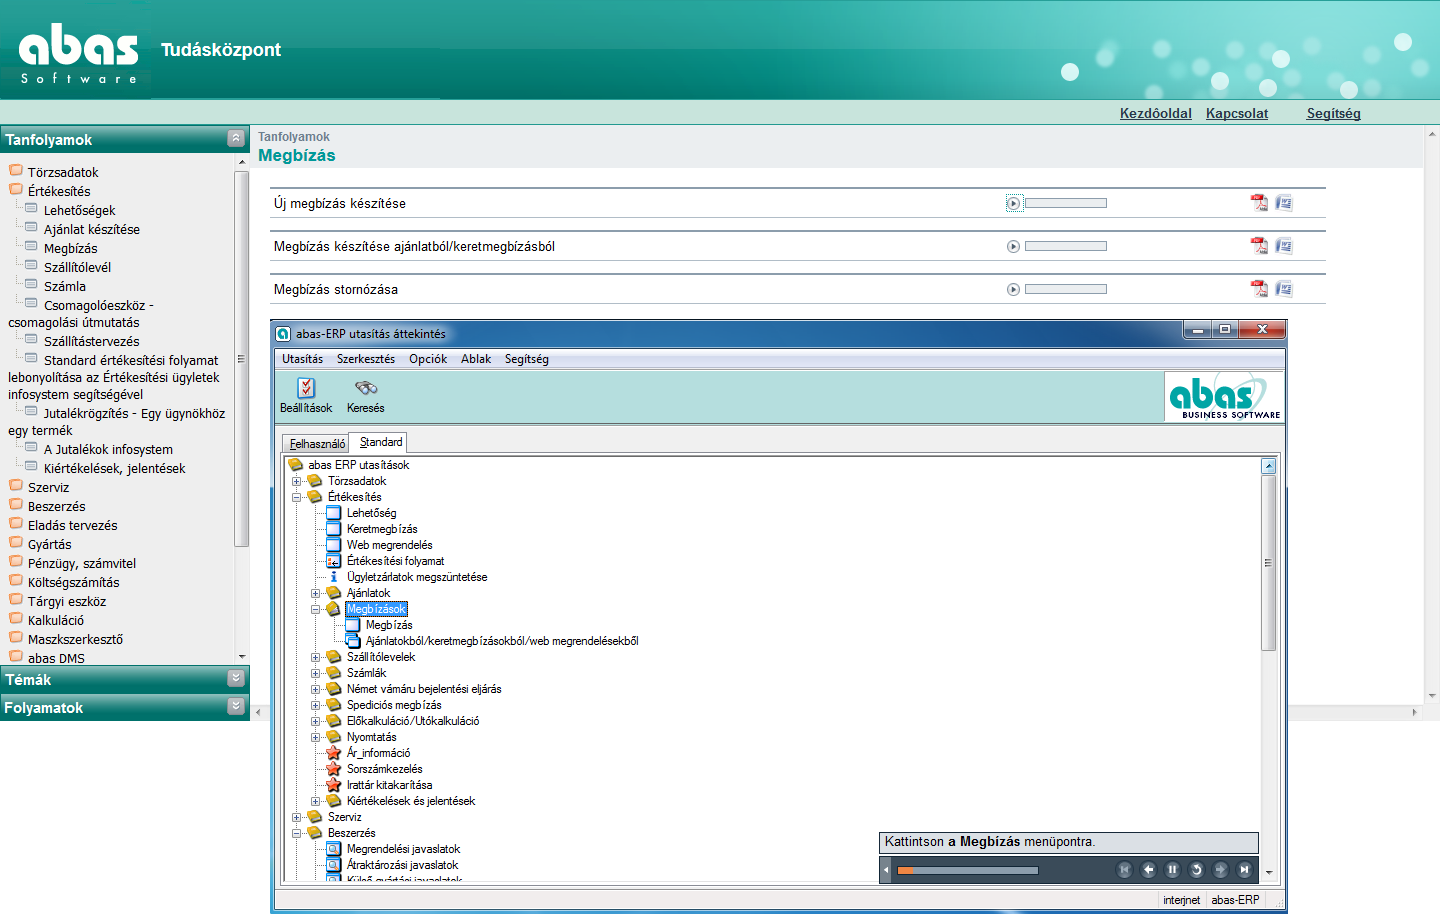Click progress bar of Új megbízás készítése
Image resolution: width=1440 pixels, height=915 pixels.
click(x=1066, y=203)
